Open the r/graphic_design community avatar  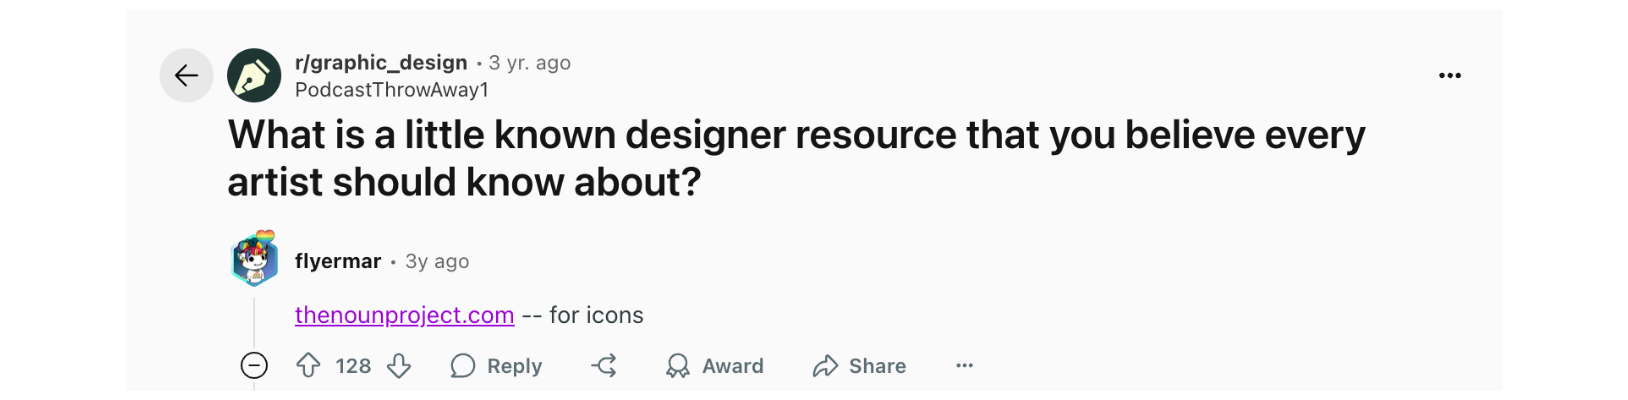pos(254,75)
